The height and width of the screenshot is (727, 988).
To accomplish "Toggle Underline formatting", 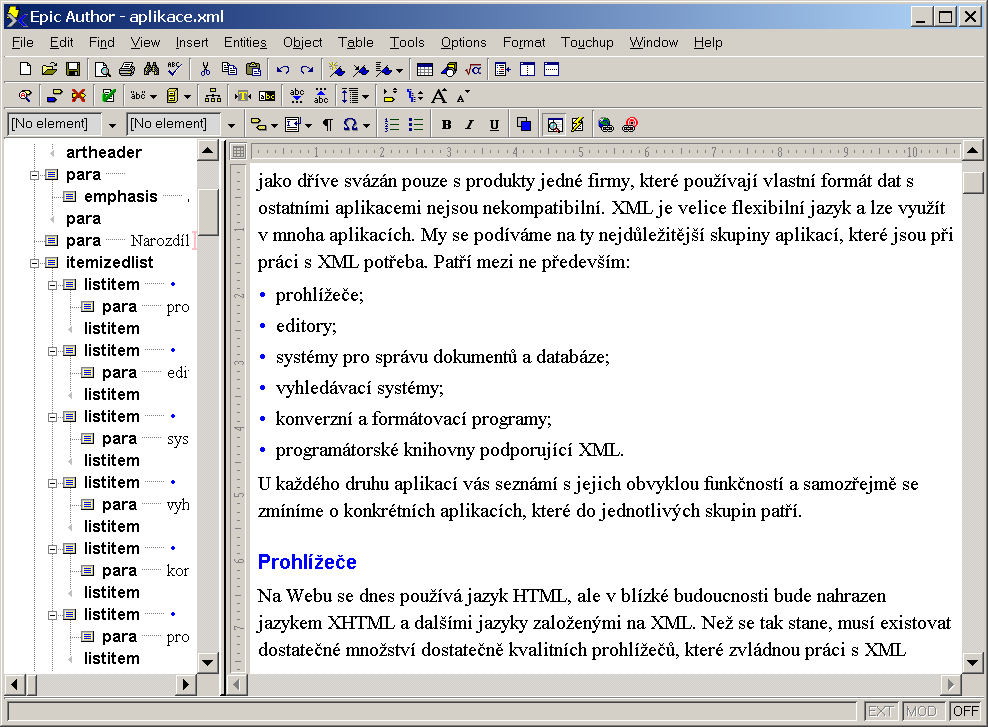I will coord(494,125).
